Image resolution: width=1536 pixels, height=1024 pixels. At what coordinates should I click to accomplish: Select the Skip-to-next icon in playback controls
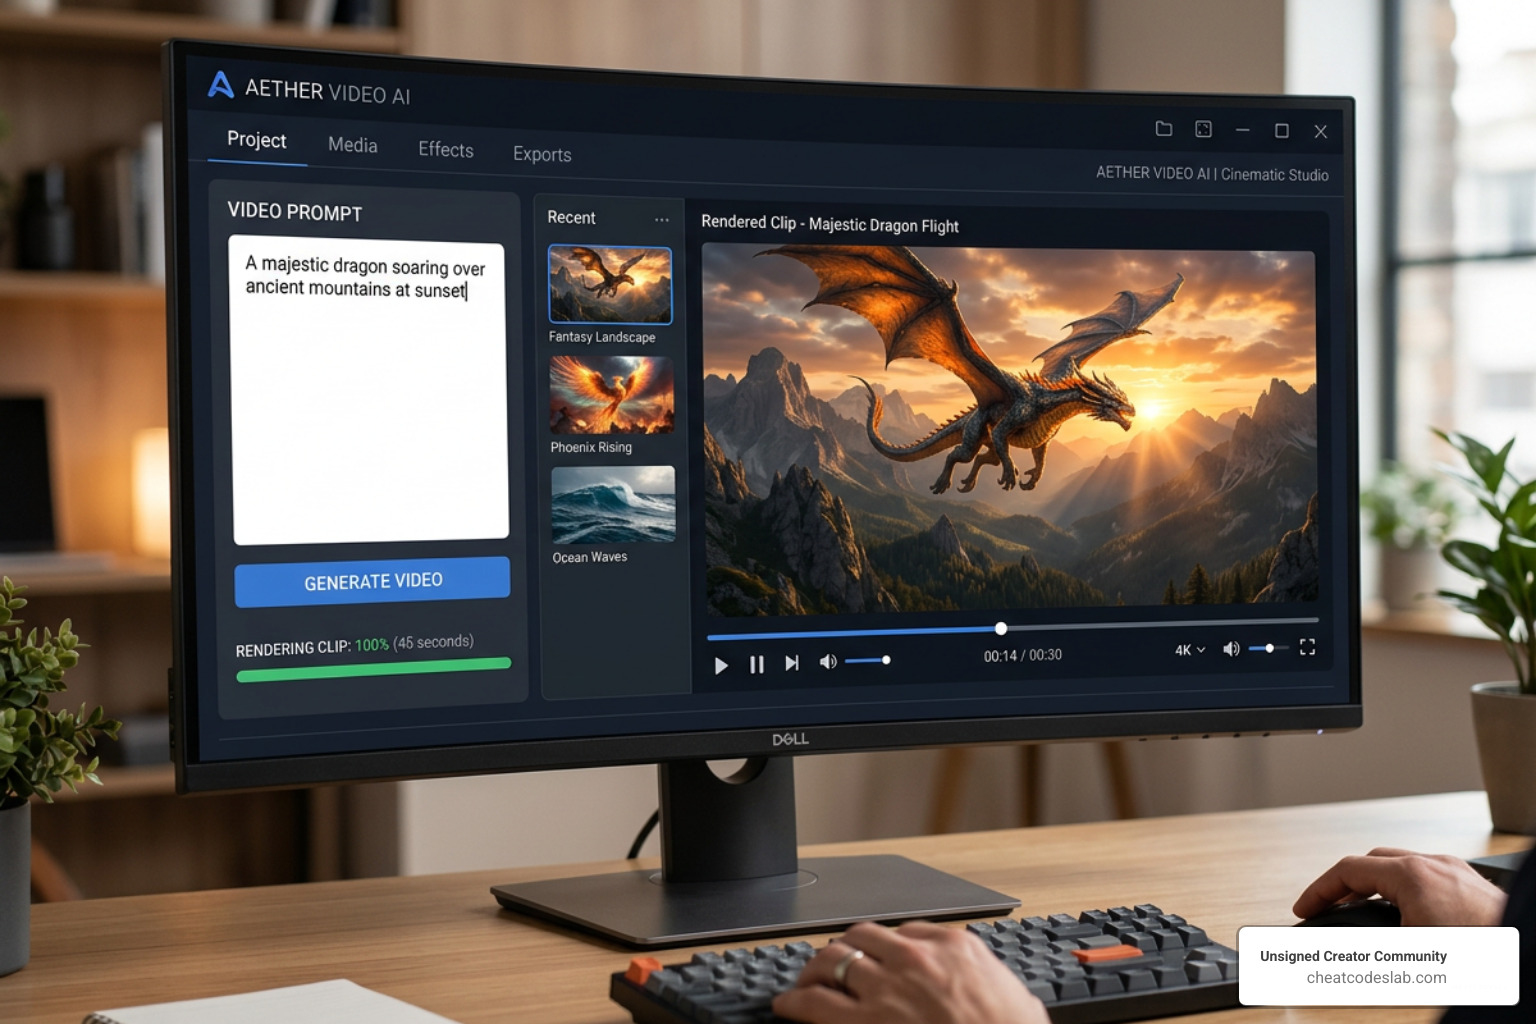[791, 662]
